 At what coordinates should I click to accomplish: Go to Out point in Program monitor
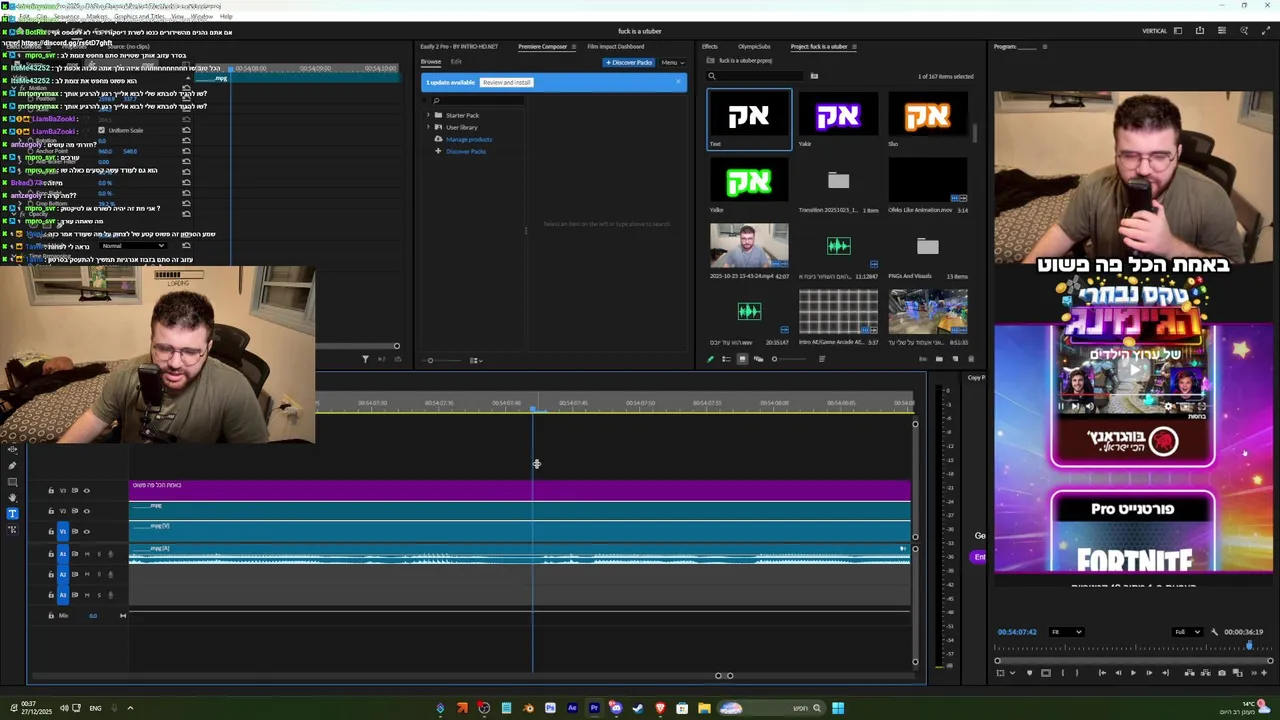coord(1166,673)
